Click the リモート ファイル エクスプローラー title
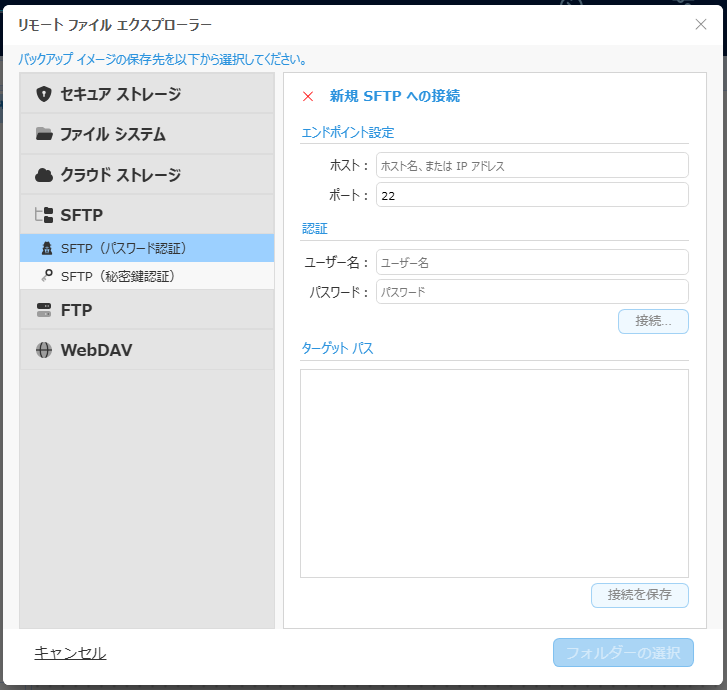The image size is (727, 690). tap(115, 25)
